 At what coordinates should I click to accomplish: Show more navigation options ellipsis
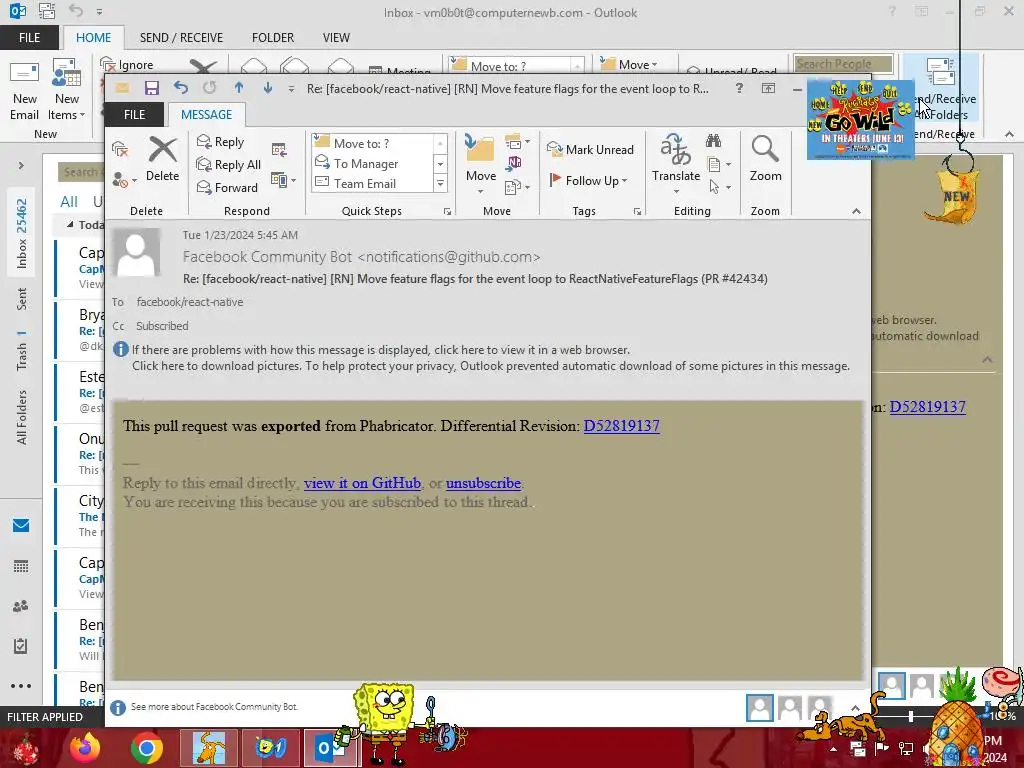coord(21,686)
